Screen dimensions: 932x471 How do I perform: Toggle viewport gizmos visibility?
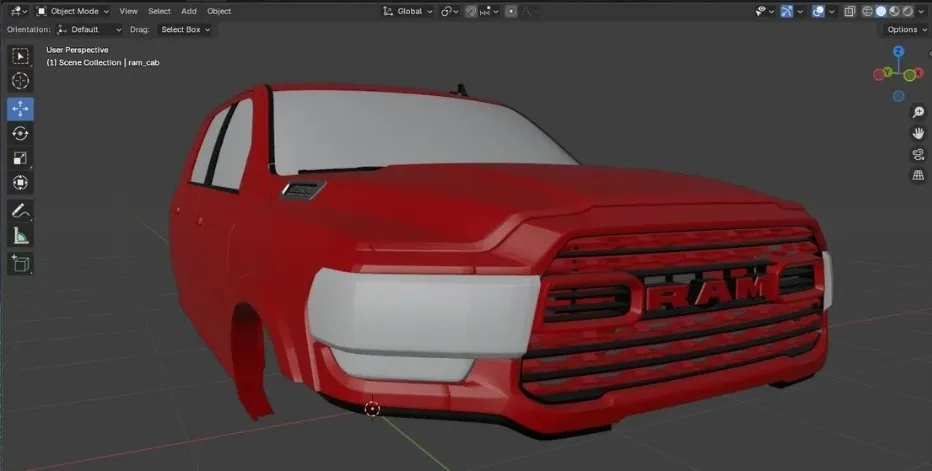786,11
